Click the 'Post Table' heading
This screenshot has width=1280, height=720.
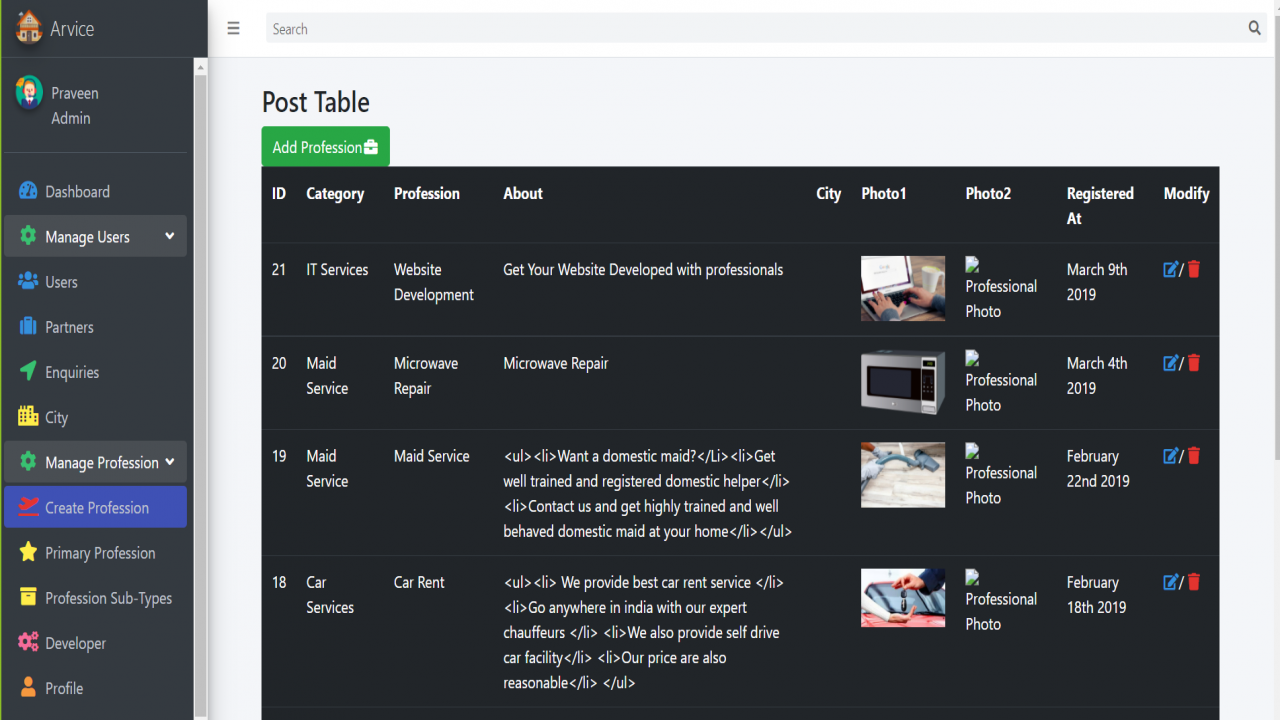tap(316, 102)
